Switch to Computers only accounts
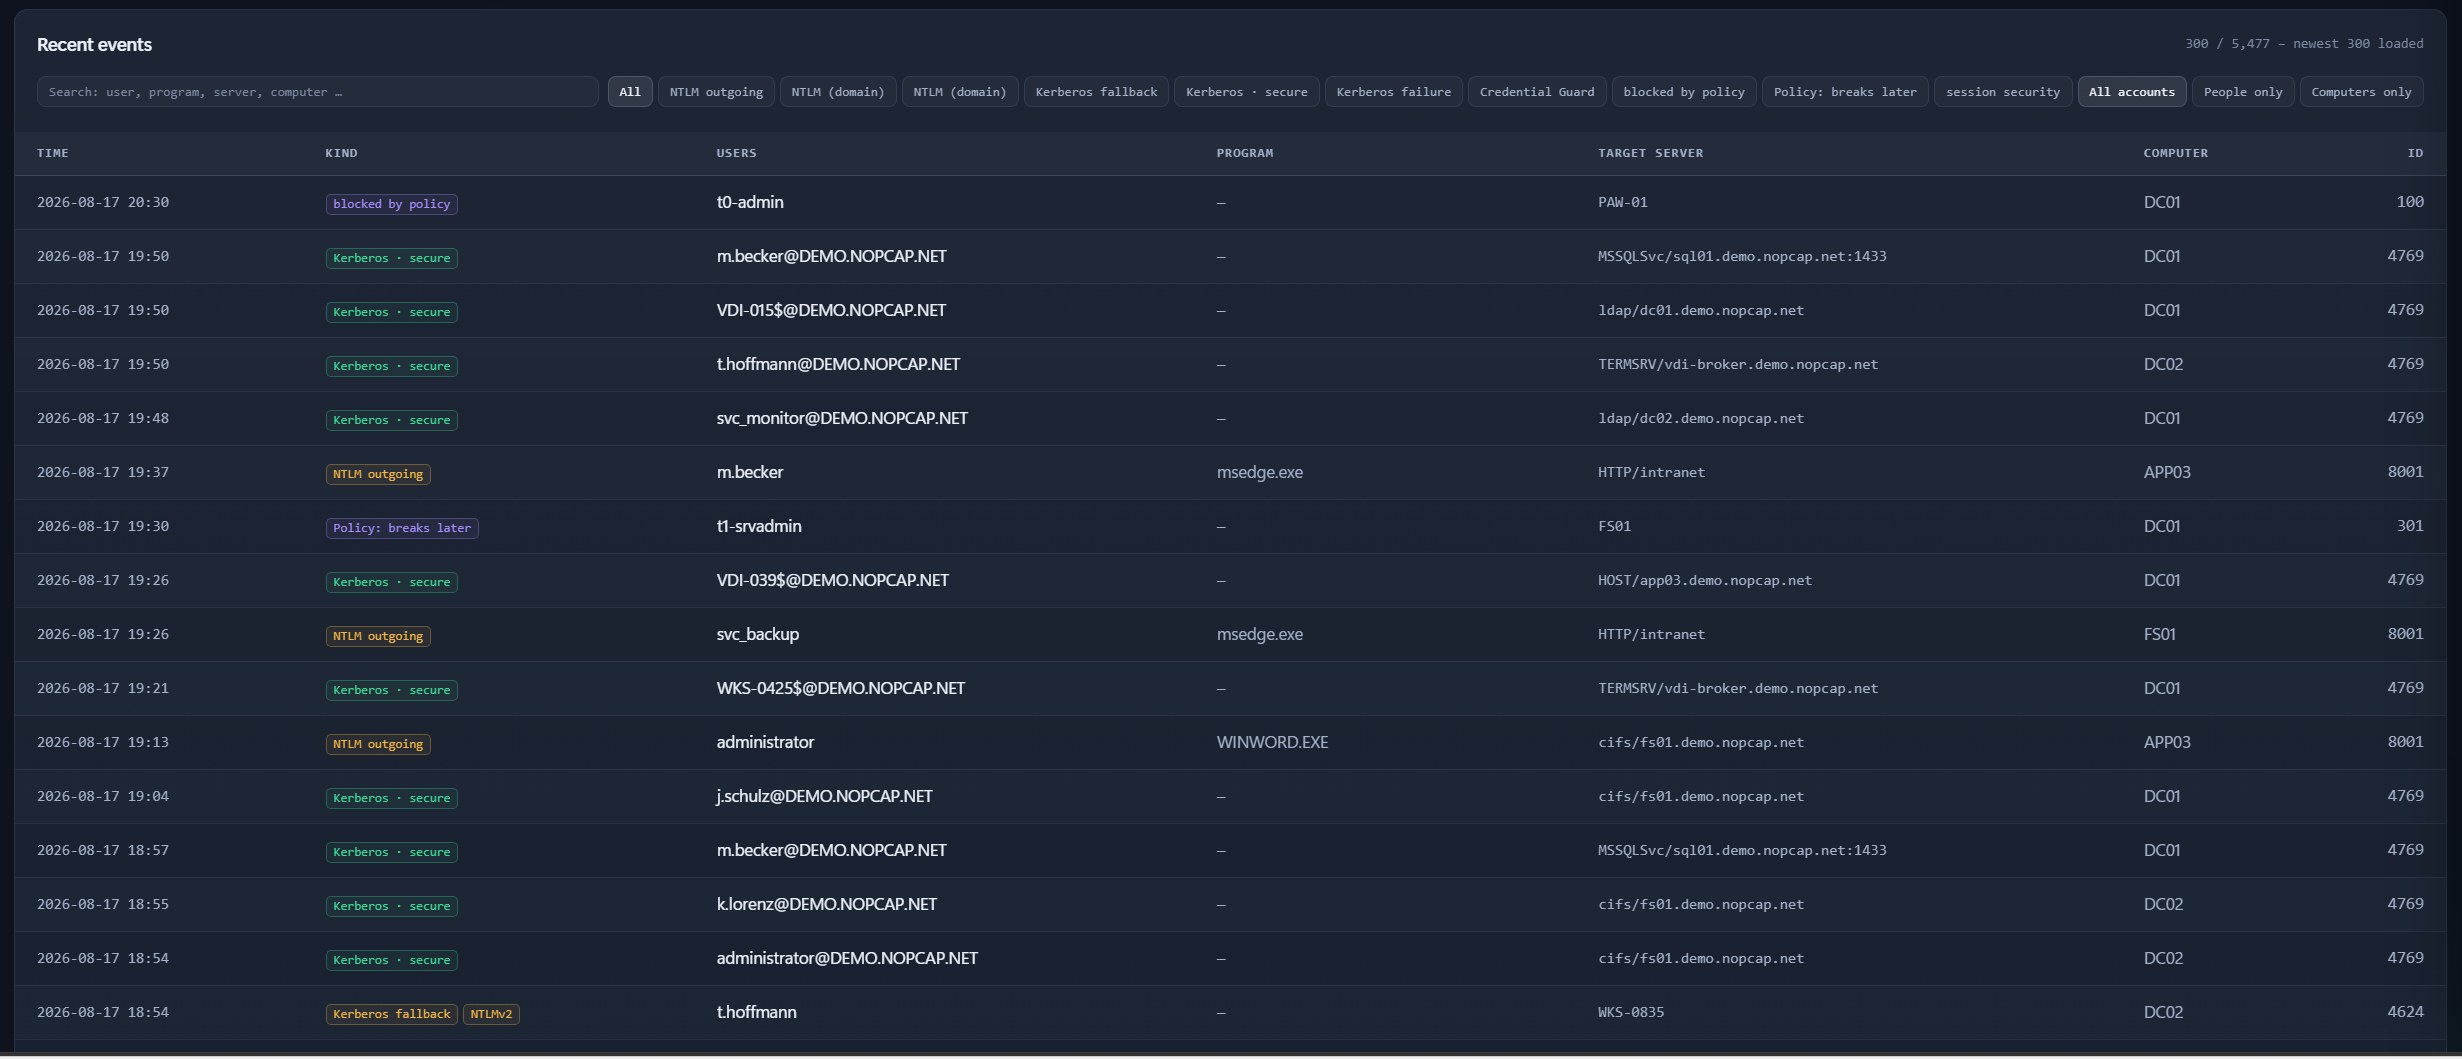 tap(2361, 92)
